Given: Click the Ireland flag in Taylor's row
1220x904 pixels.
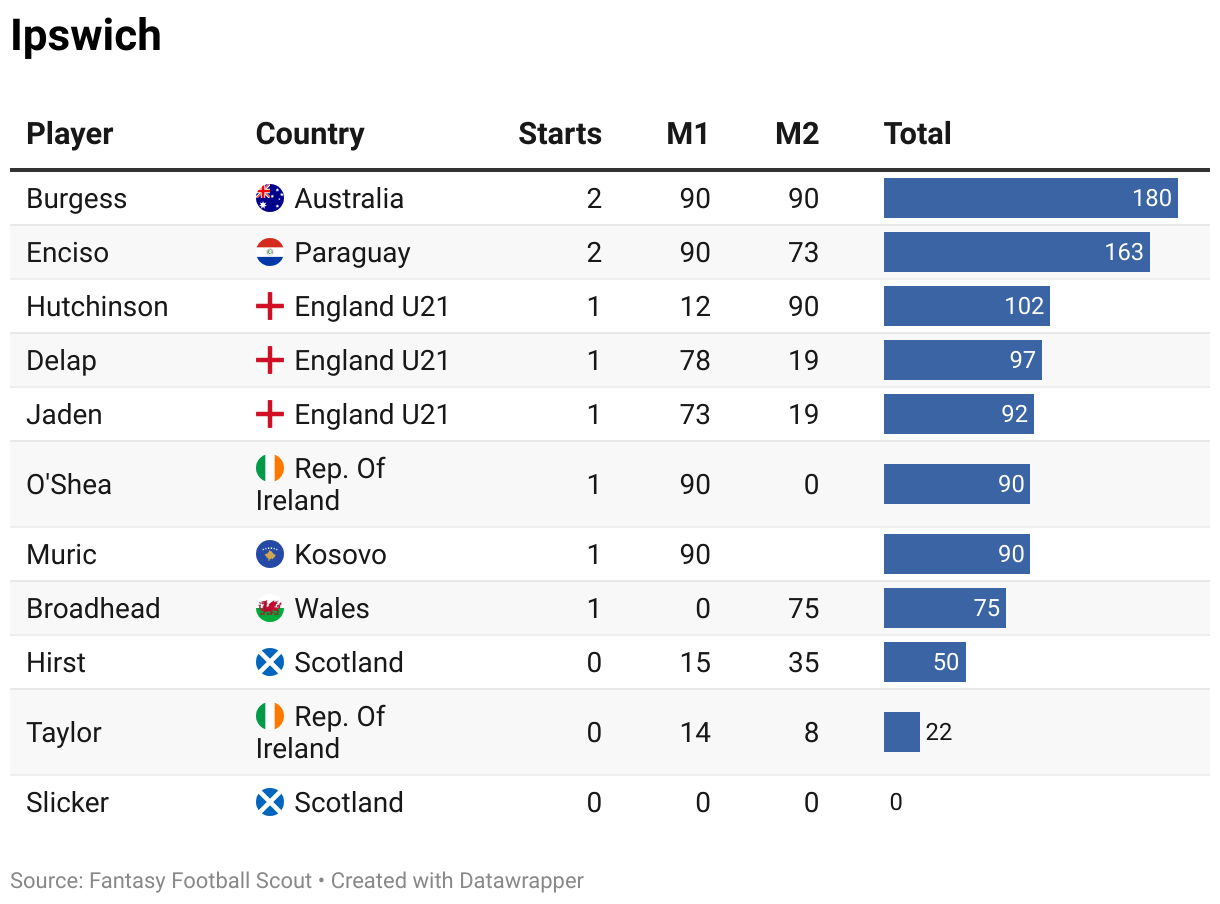Looking at the screenshot, I should [270, 716].
